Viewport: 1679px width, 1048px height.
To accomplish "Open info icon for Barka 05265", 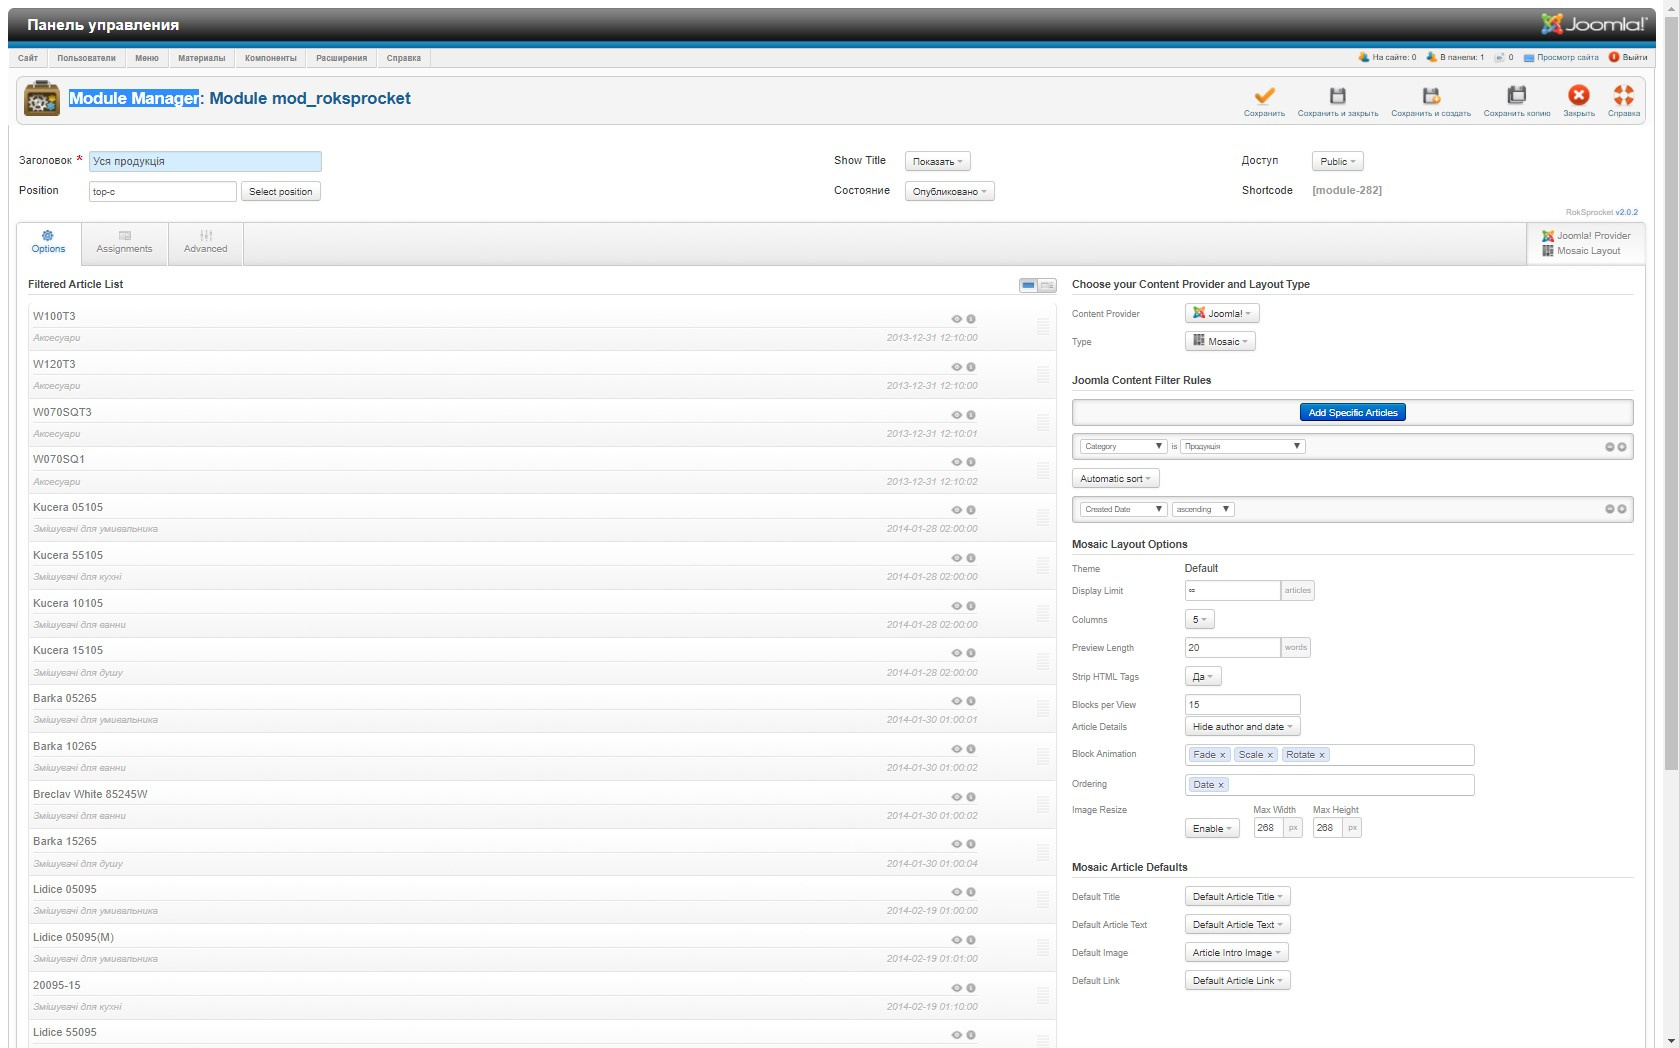I will click(x=970, y=701).
